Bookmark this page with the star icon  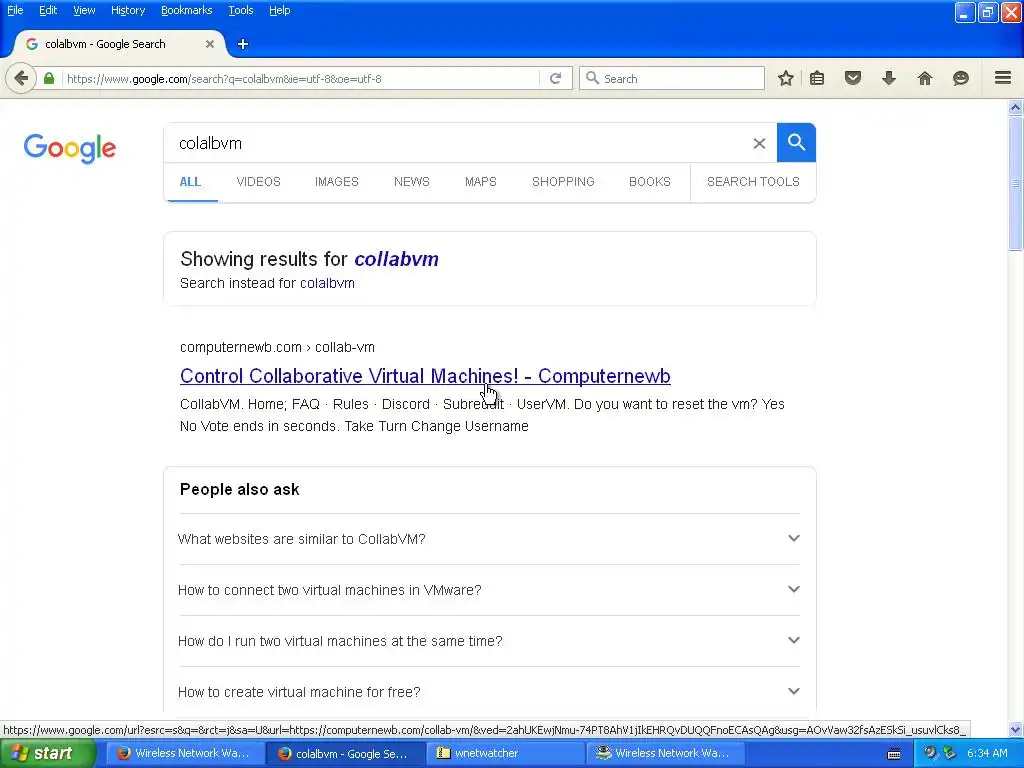click(786, 78)
